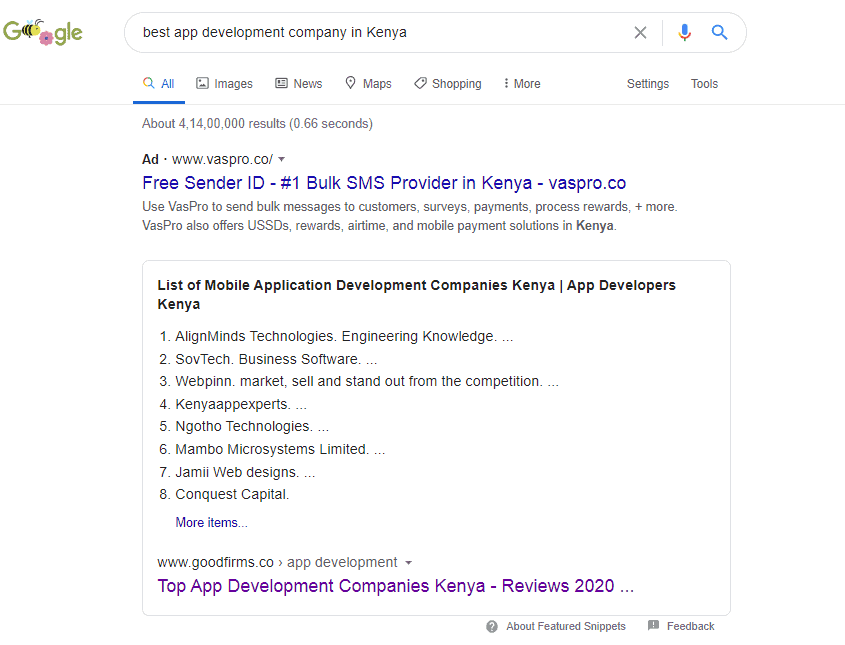
Task: Open search Settings
Action: [x=648, y=84]
